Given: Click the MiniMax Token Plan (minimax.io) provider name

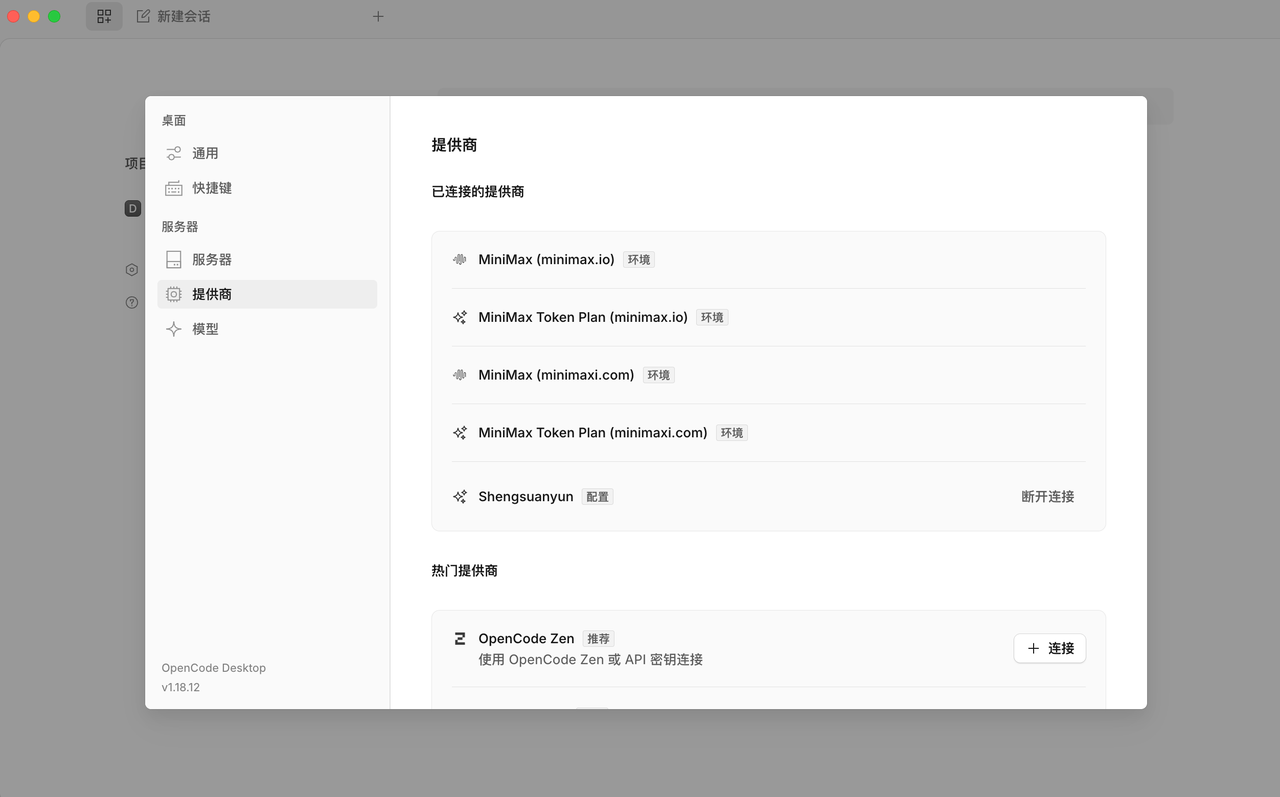Looking at the screenshot, I should coord(583,317).
